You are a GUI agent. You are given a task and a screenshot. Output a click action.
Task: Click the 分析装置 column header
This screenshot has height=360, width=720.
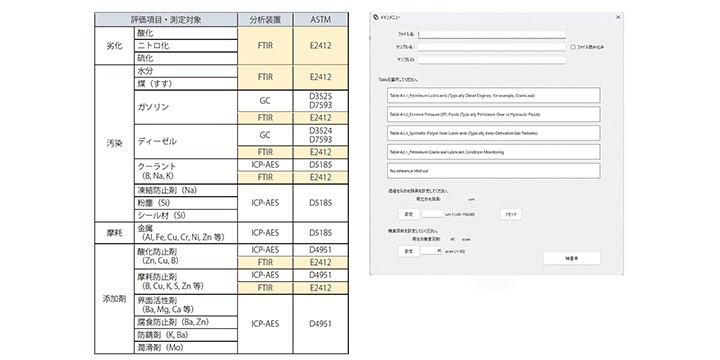pos(265,20)
